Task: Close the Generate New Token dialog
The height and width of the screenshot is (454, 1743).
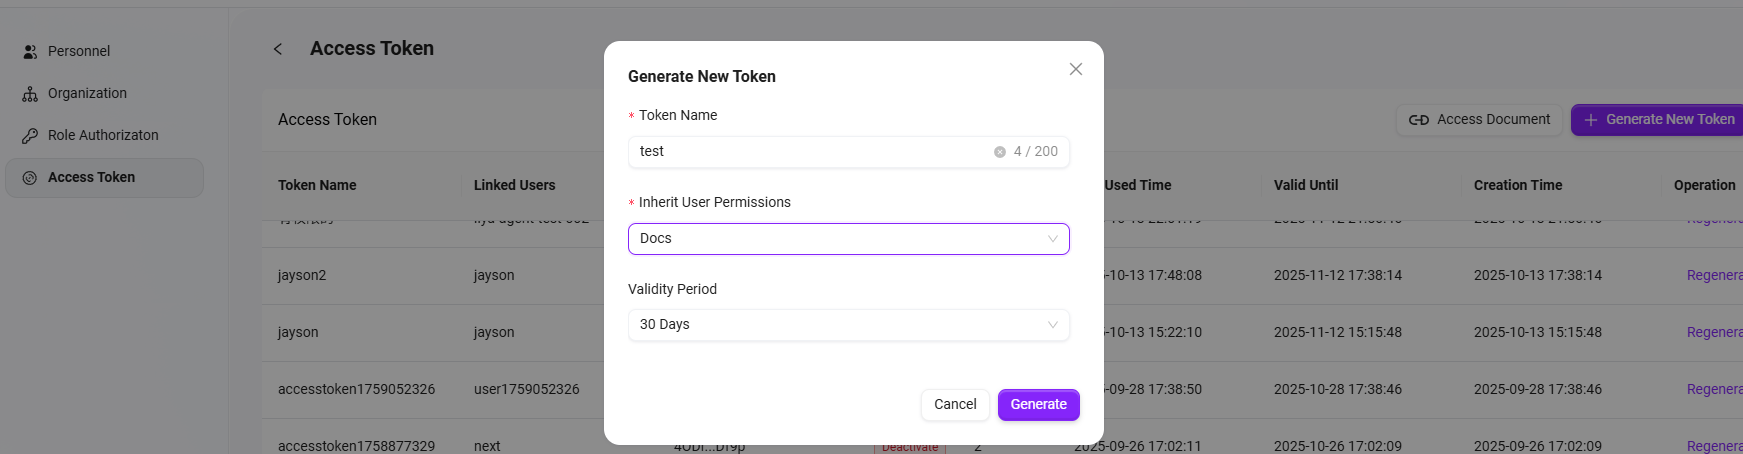Action: click(x=1076, y=69)
